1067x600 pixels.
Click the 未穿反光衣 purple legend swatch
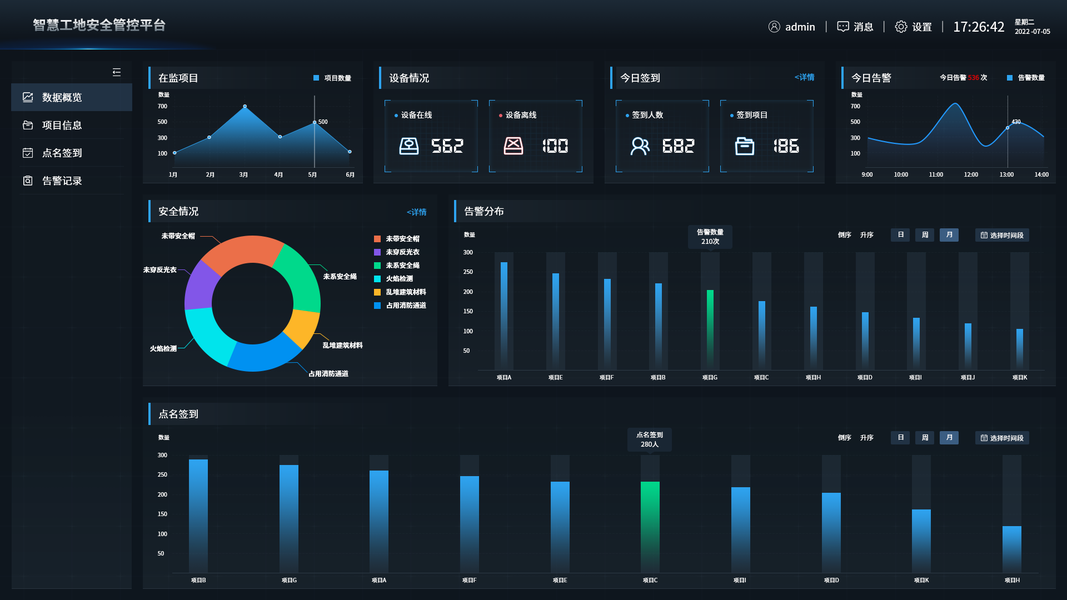tap(377, 252)
